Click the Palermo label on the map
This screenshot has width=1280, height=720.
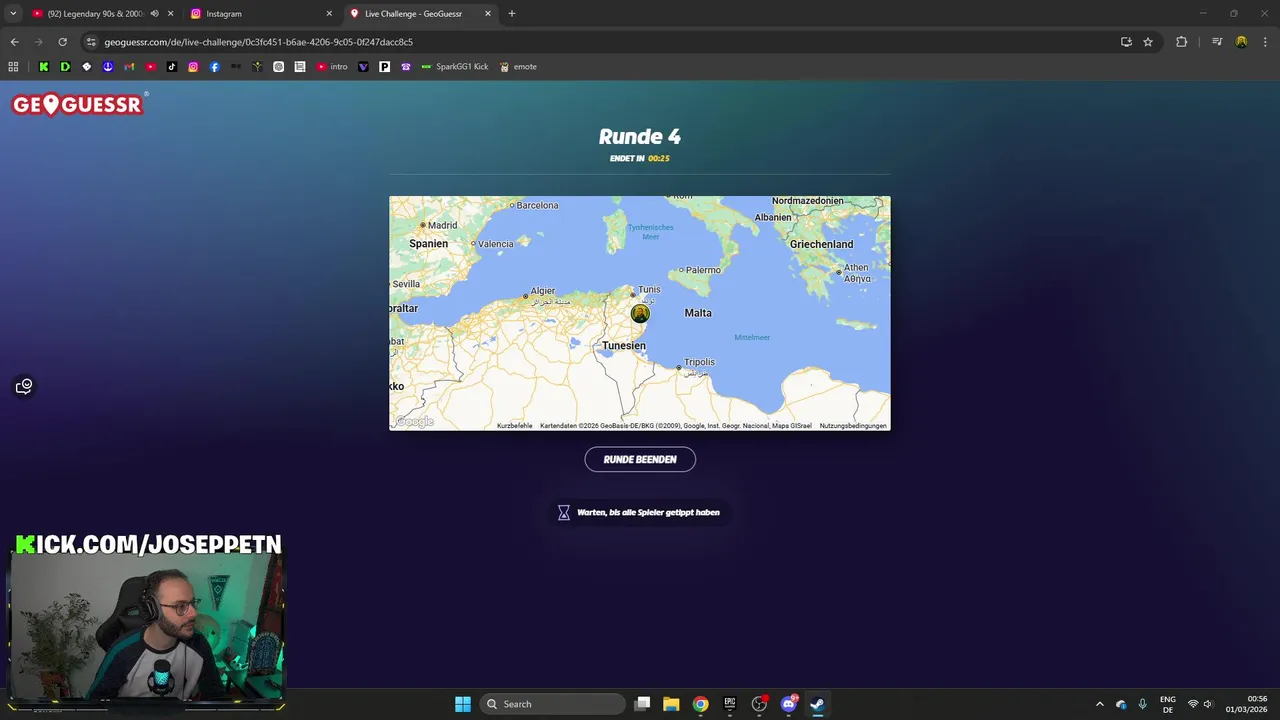[703, 270]
